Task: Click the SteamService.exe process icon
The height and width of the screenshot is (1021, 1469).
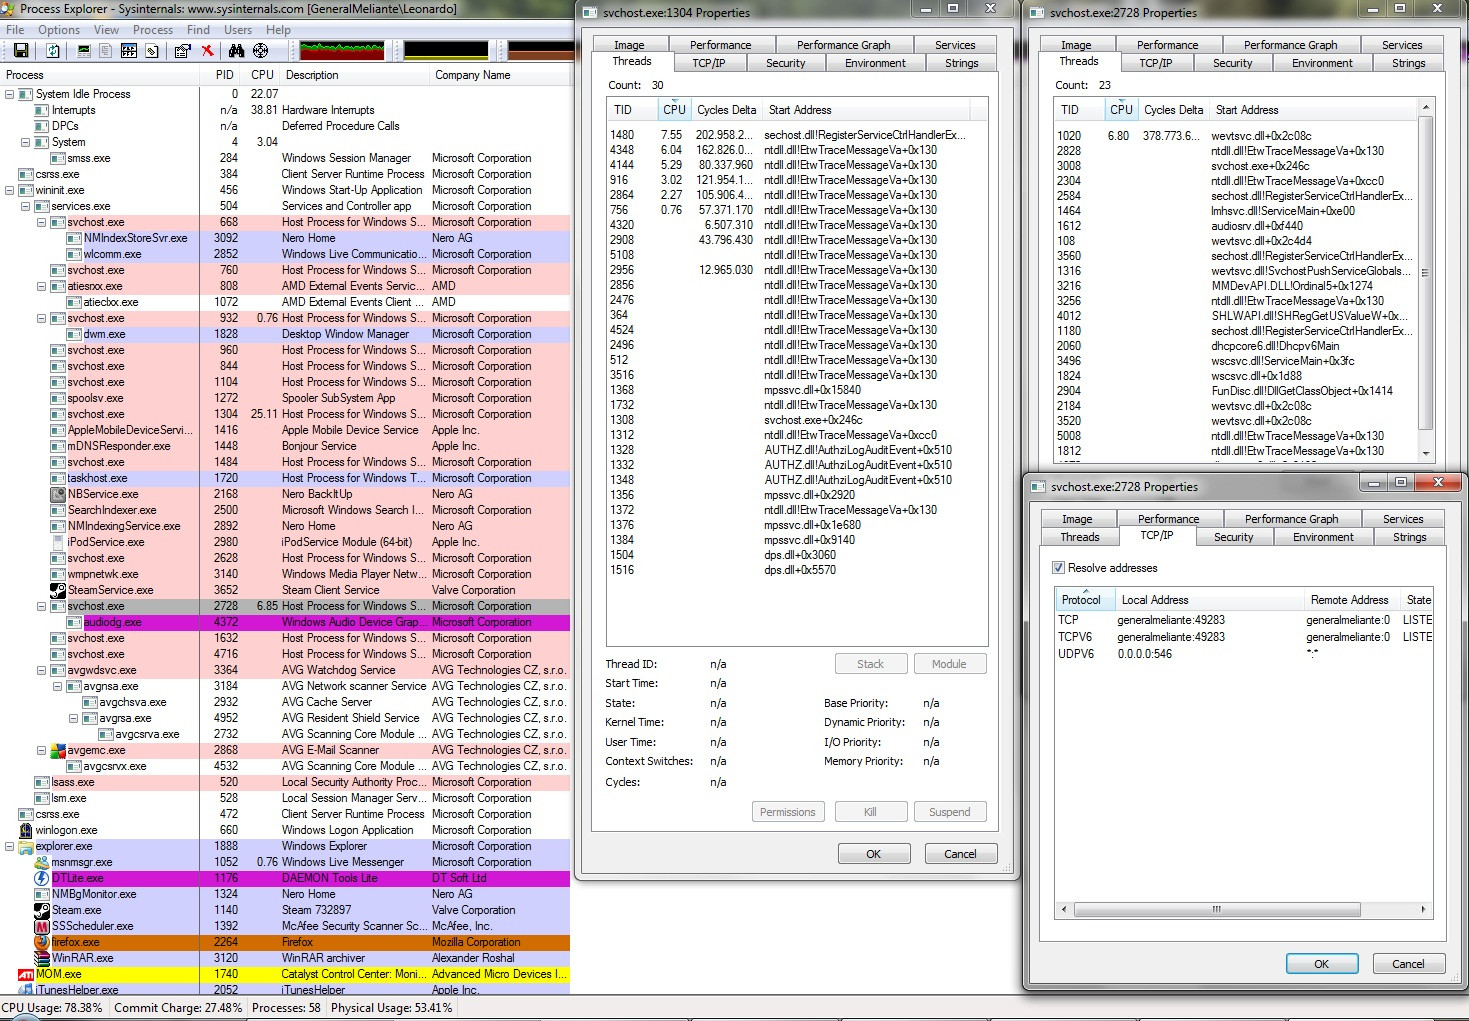Action: 58,590
